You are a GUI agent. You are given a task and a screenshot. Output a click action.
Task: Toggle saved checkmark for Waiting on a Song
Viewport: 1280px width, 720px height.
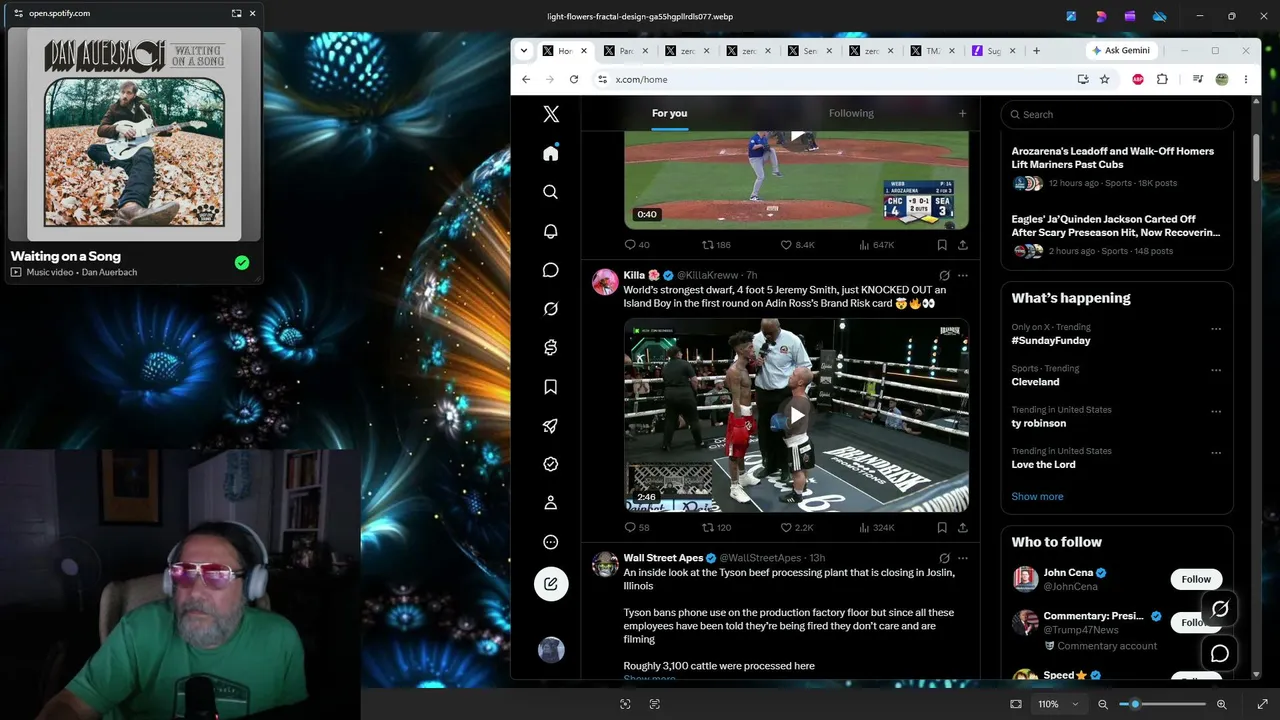242,263
